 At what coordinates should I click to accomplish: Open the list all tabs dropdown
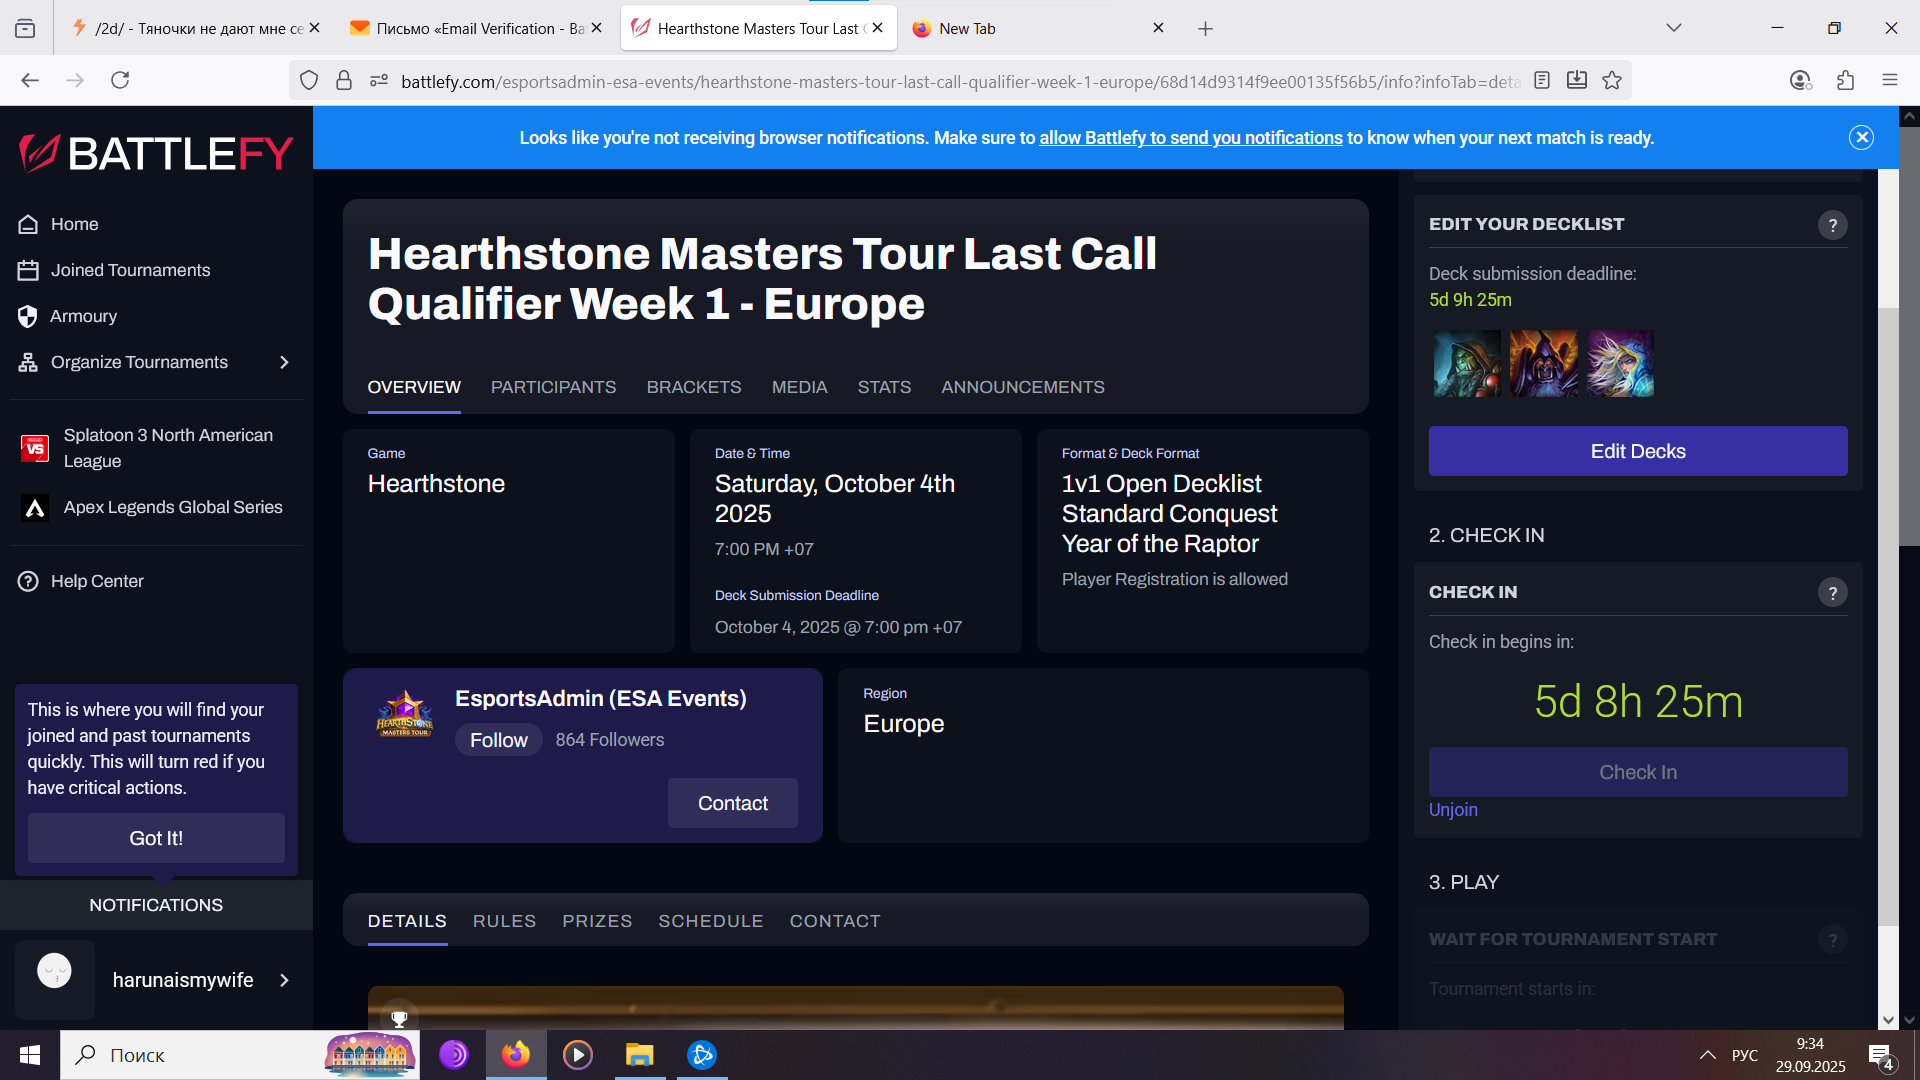tap(1673, 28)
